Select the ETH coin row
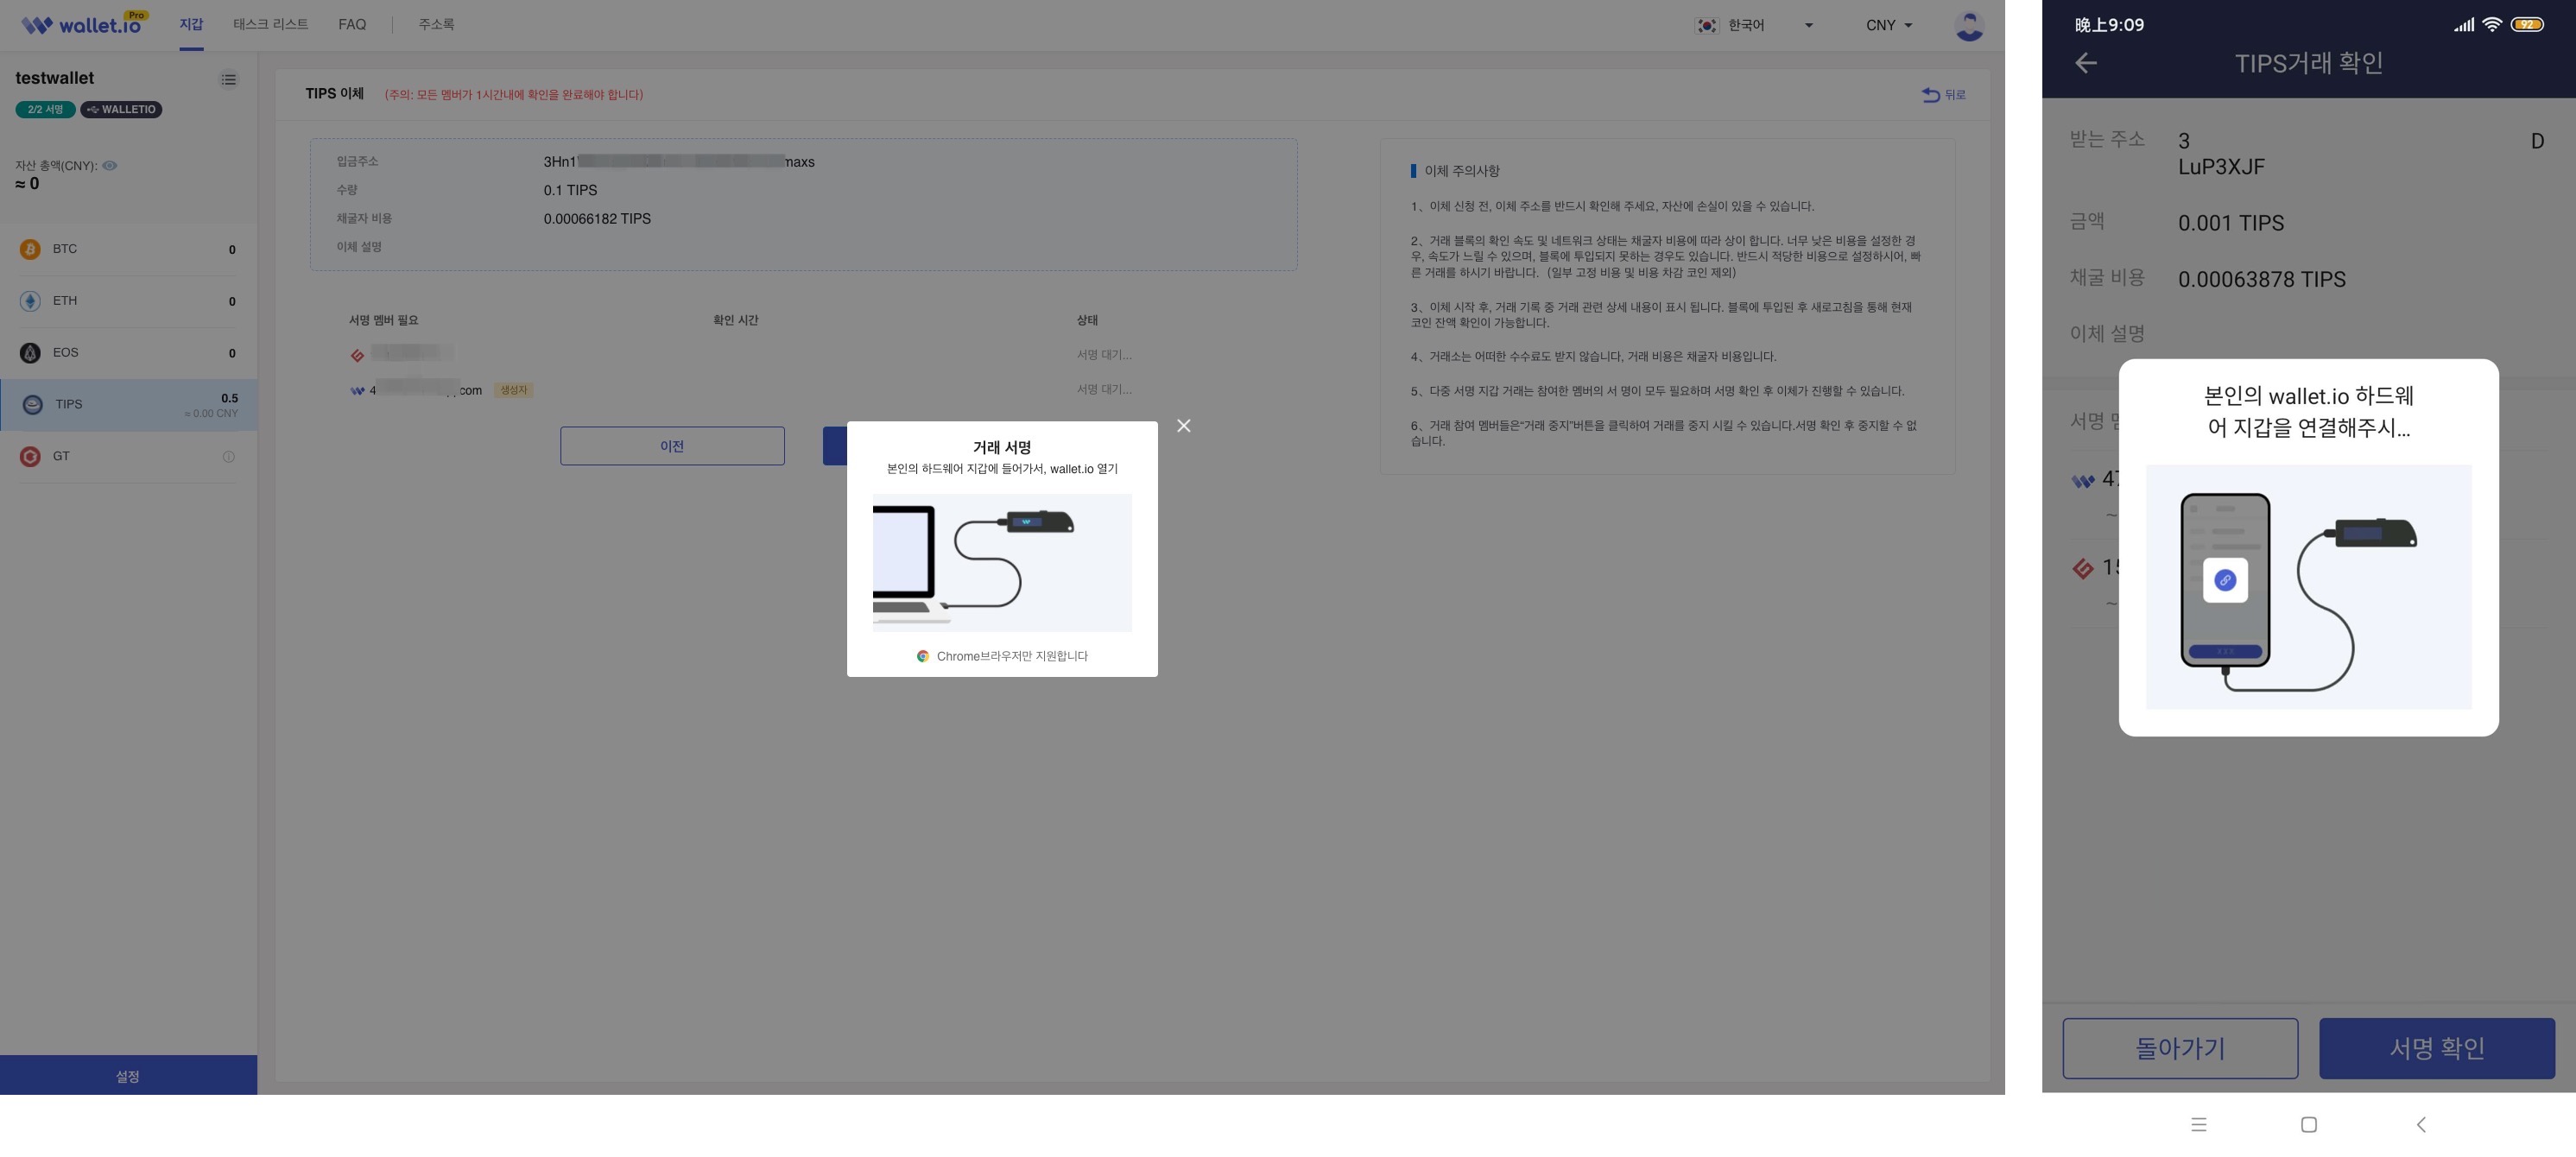Image resolution: width=2576 pixels, height=1157 pixels. point(128,301)
